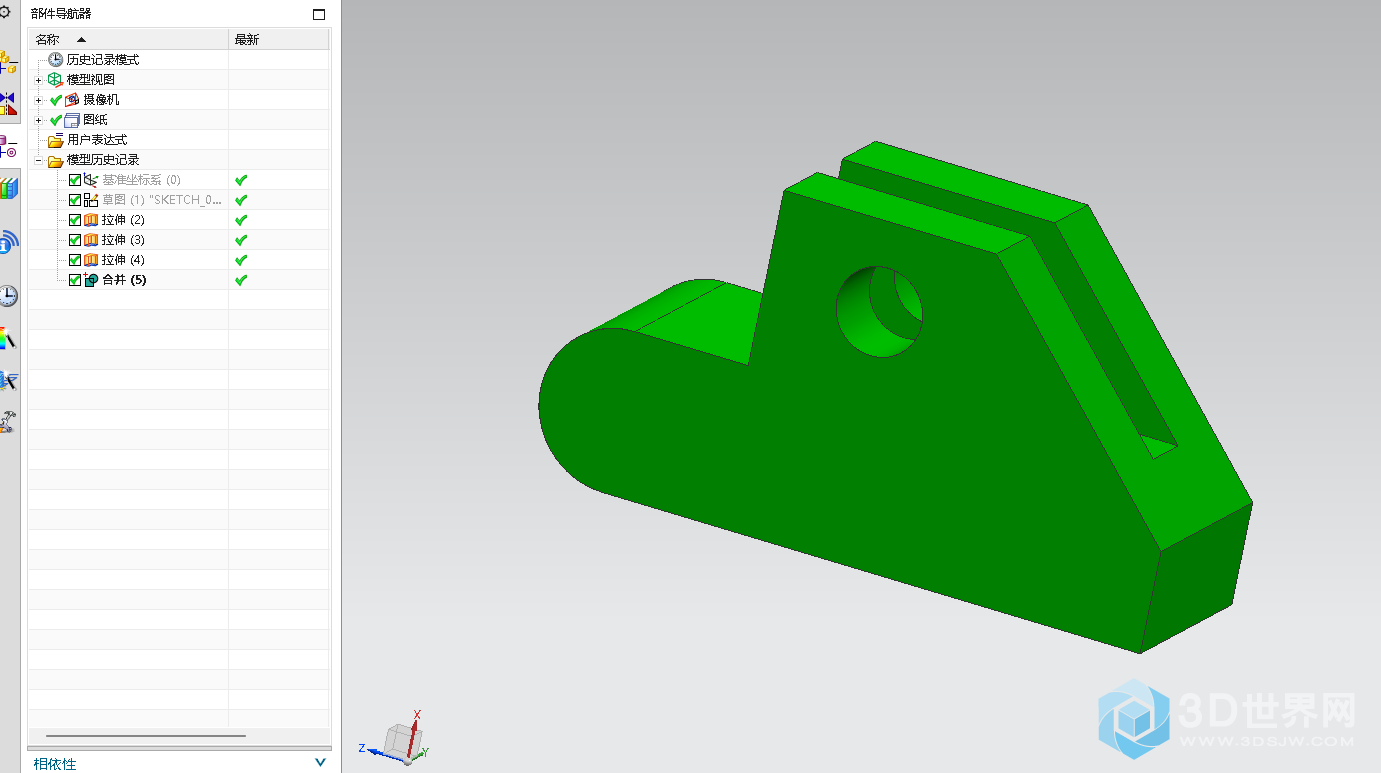Select the 图纸 tree item

(95, 120)
